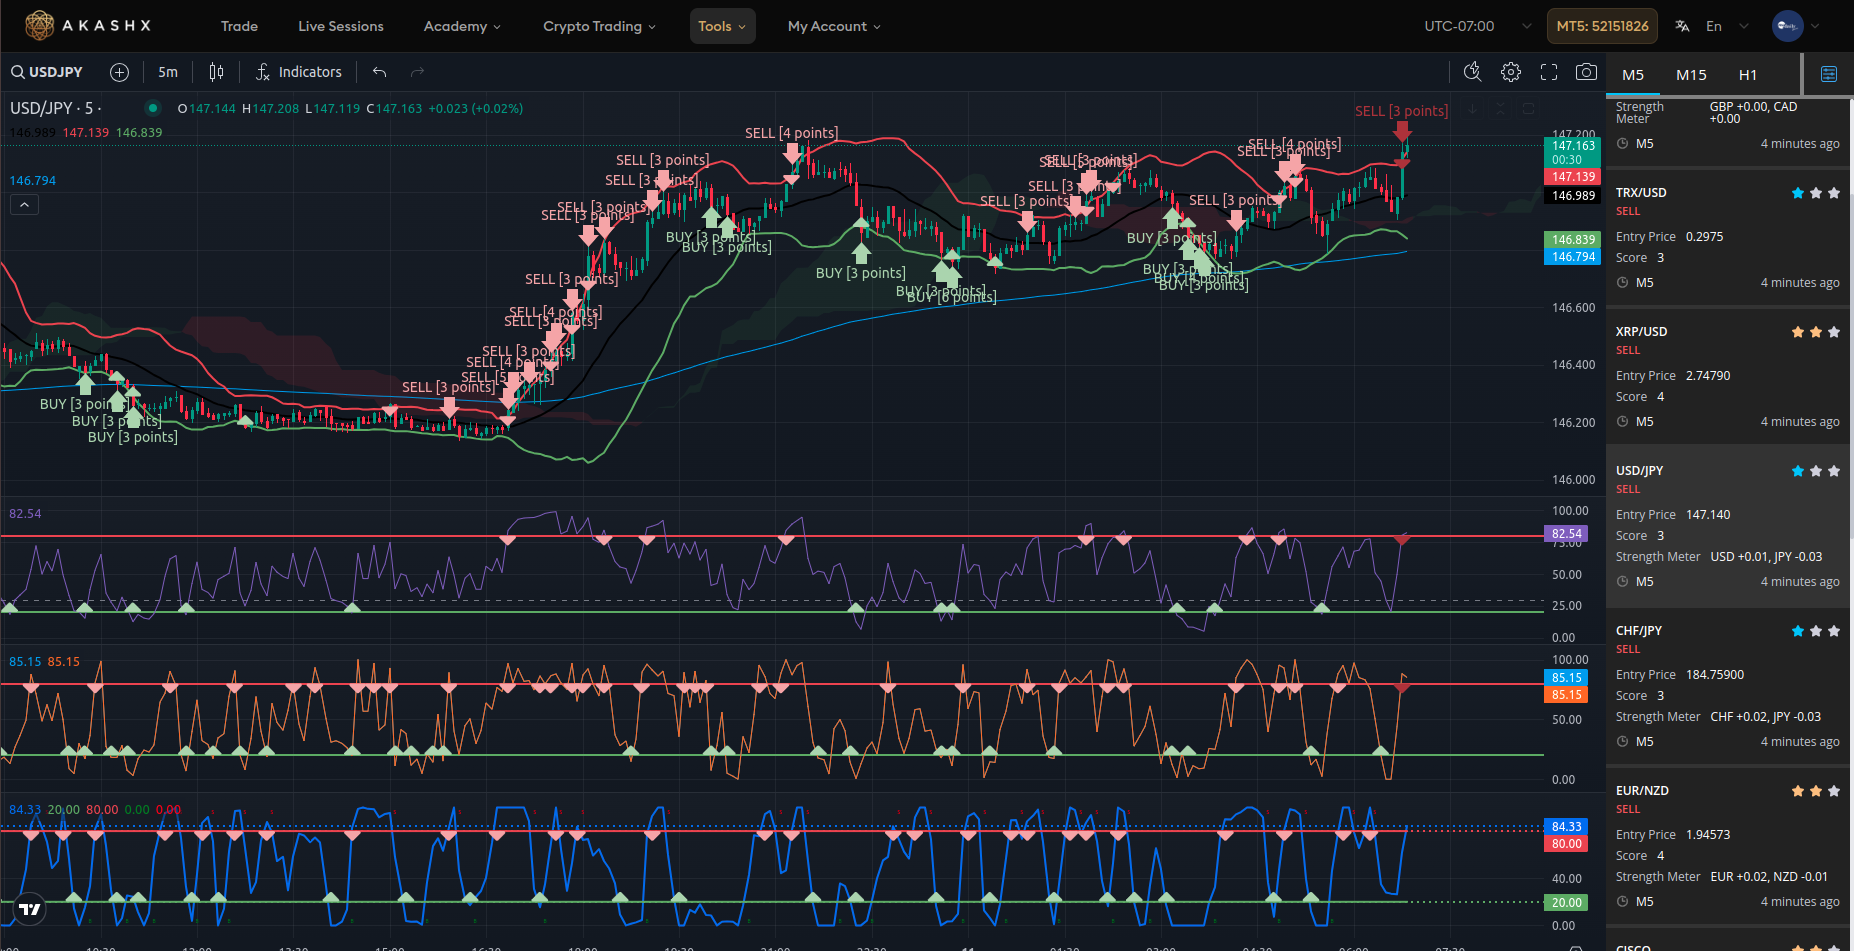Switch to the M15 signals tab
The height and width of the screenshot is (951, 1854).
tap(1691, 75)
